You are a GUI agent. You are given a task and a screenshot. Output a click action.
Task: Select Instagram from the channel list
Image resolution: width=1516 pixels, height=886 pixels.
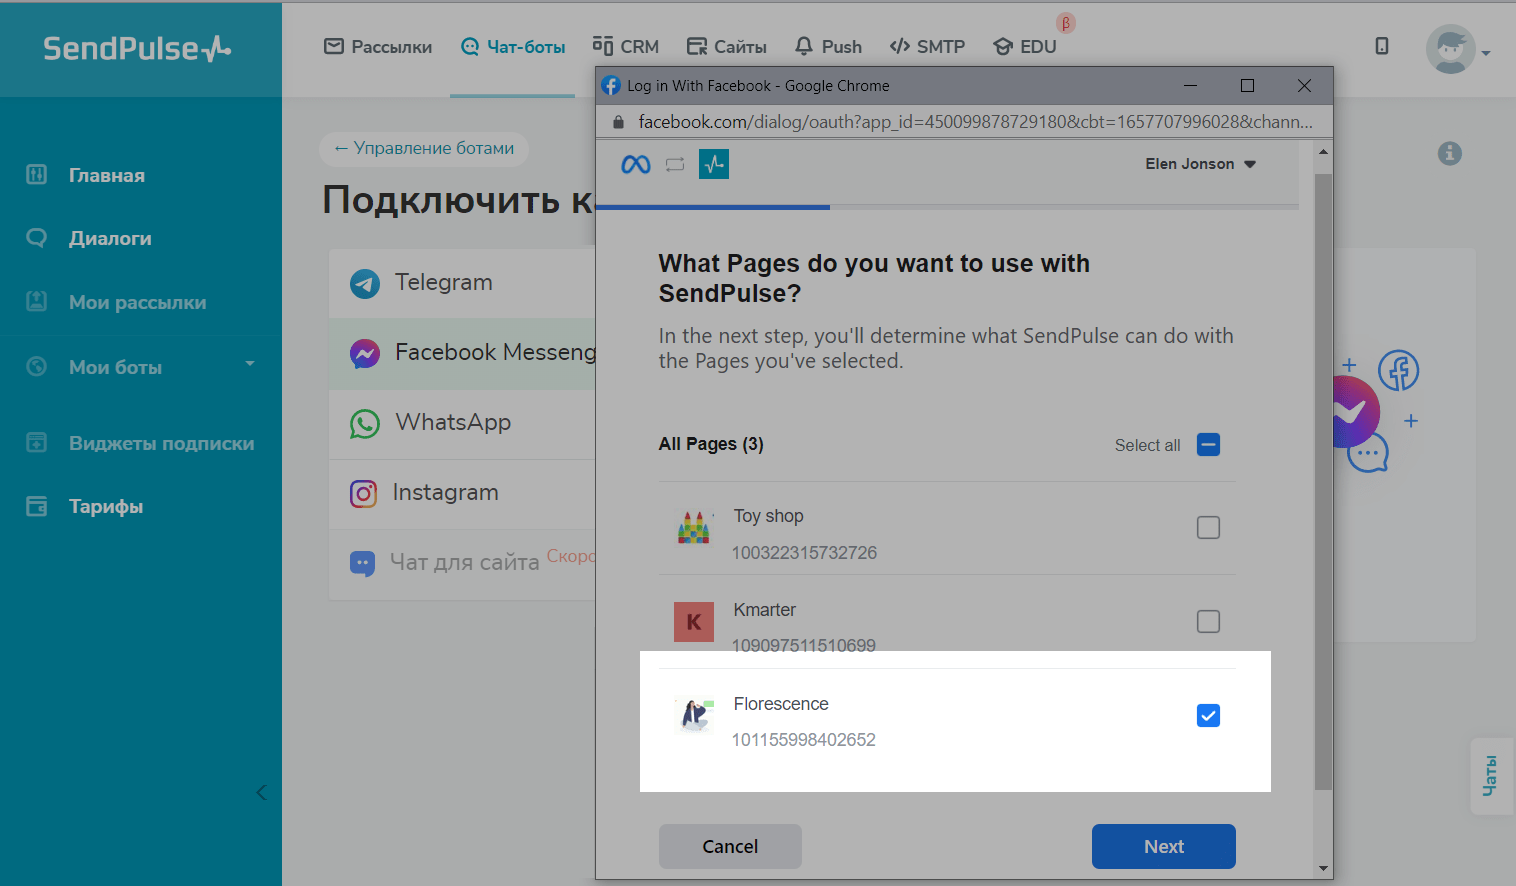pos(445,493)
